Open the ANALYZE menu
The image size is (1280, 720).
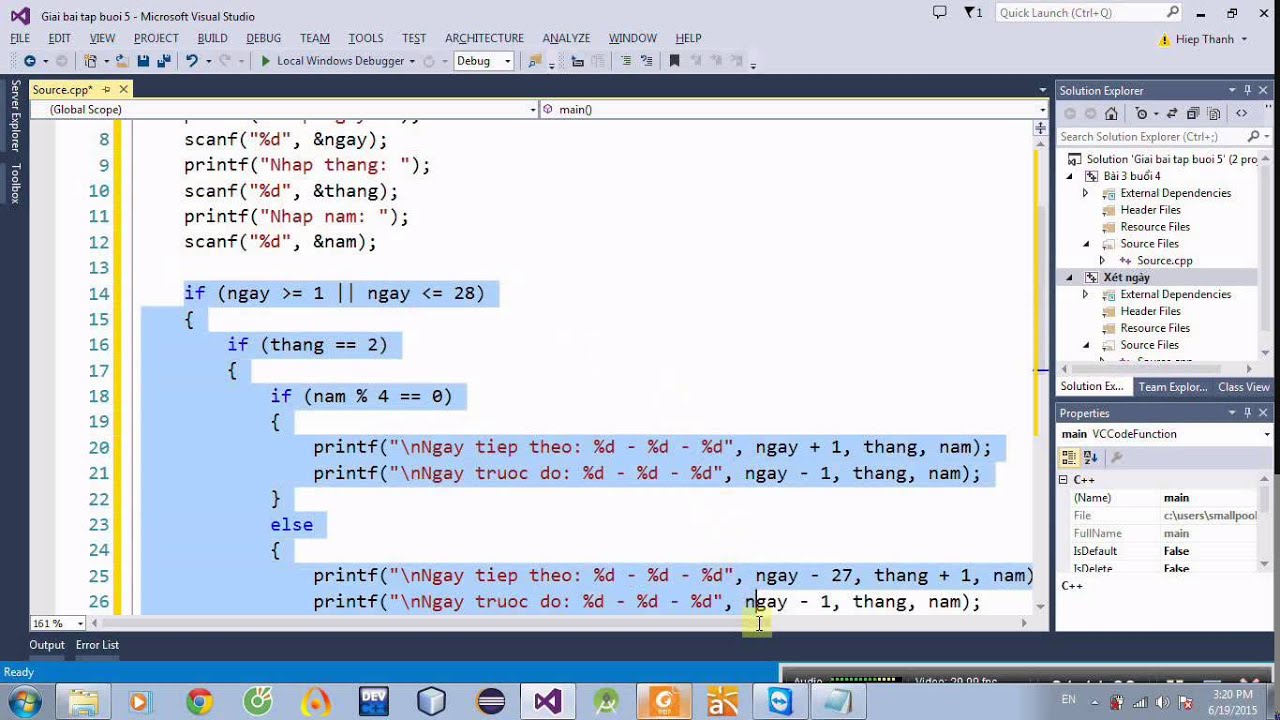coord(566,38)
